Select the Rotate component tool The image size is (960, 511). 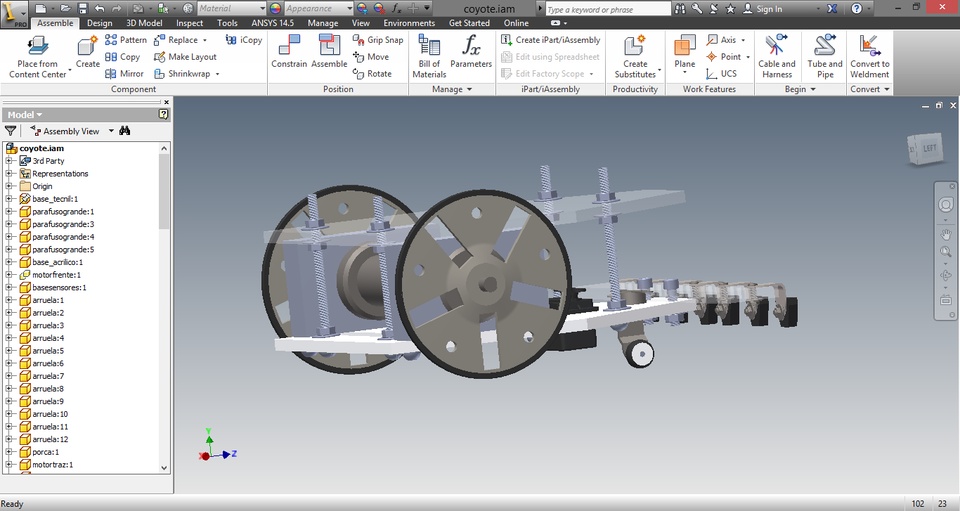coord(372,73)
